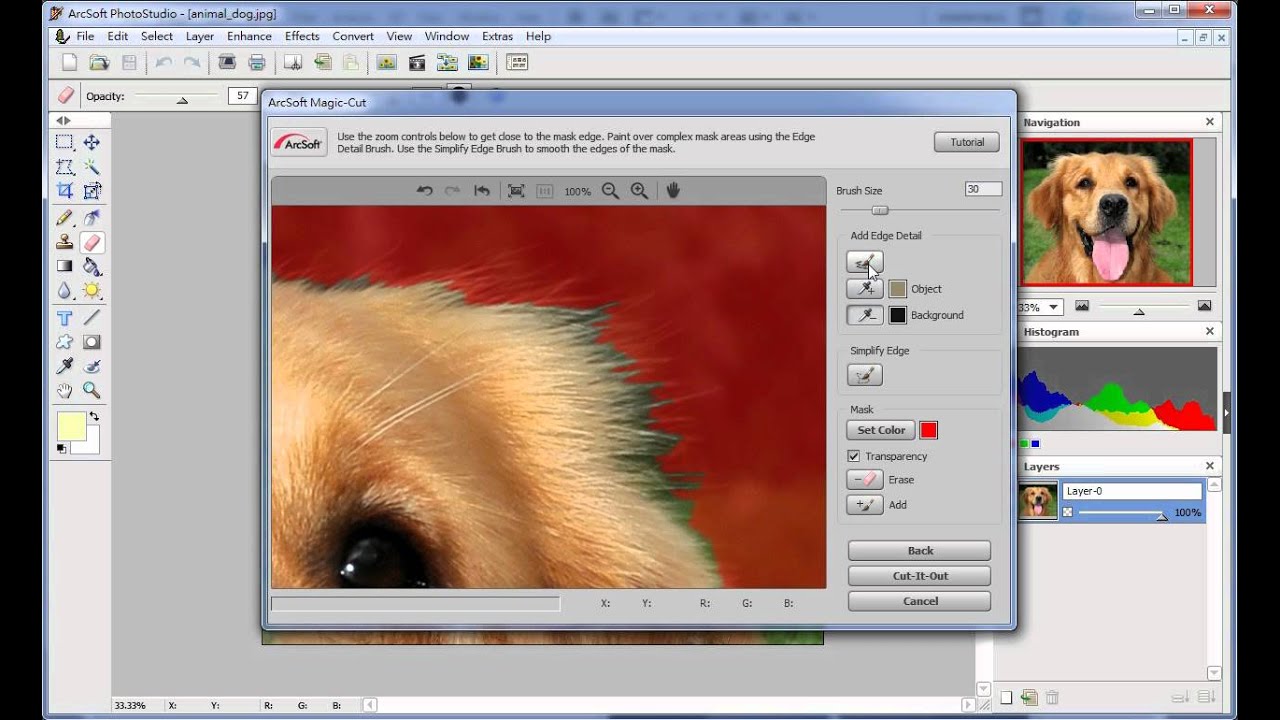The height and width of the screenshot is (720, 1280).
Task: Select the Simplify Edge brush
Action: pos(865,375)
